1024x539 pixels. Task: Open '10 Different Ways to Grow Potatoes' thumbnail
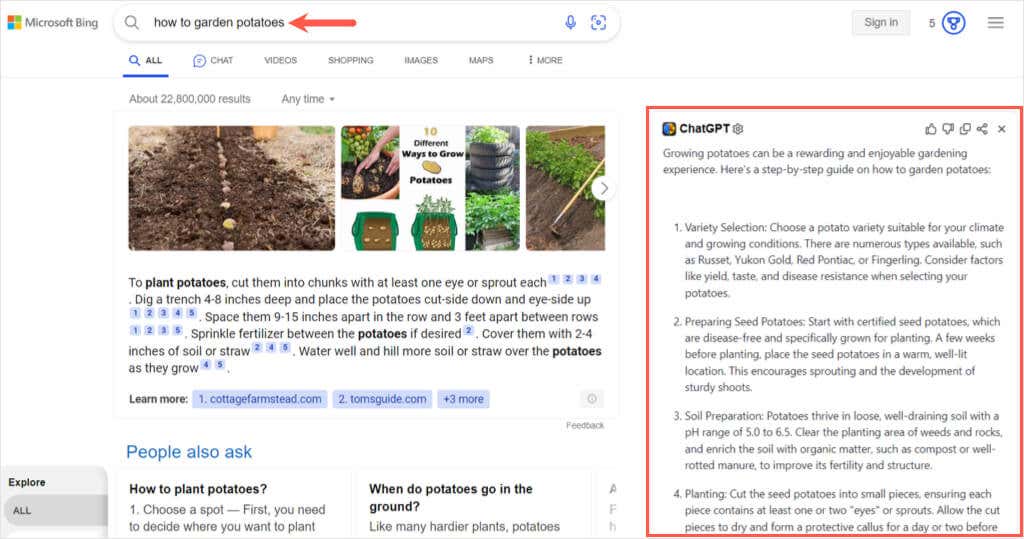(430, 187)
